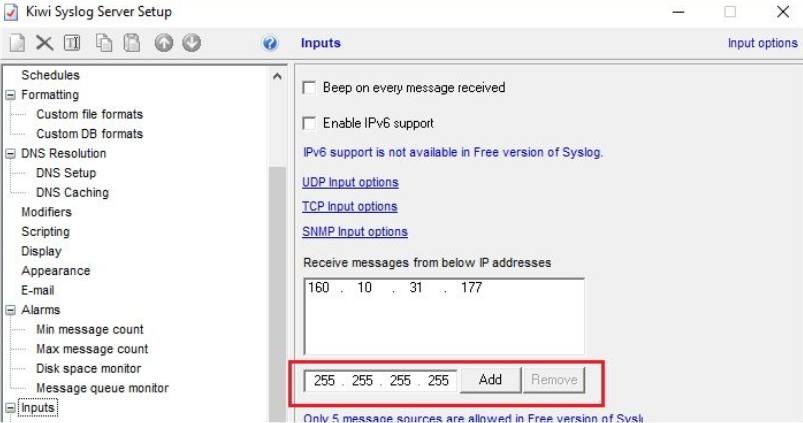
Task: Toggle Enable IPv6 support checkbox
Action: [x=309, y=123]
